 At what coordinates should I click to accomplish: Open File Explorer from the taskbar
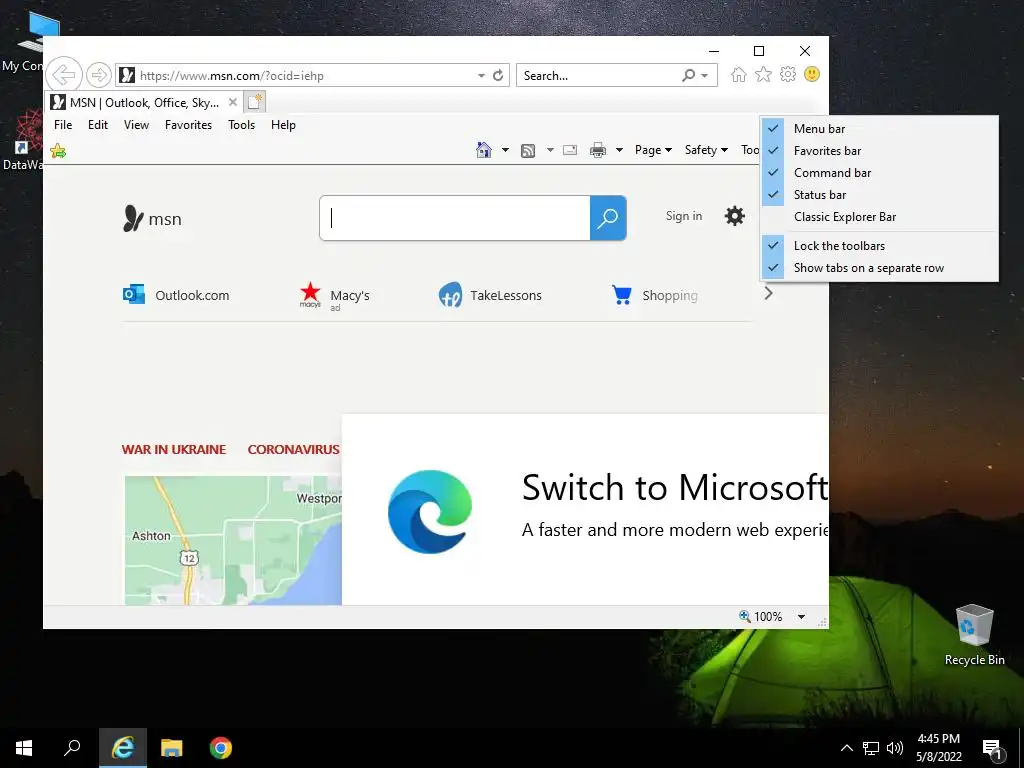[172, 748]
